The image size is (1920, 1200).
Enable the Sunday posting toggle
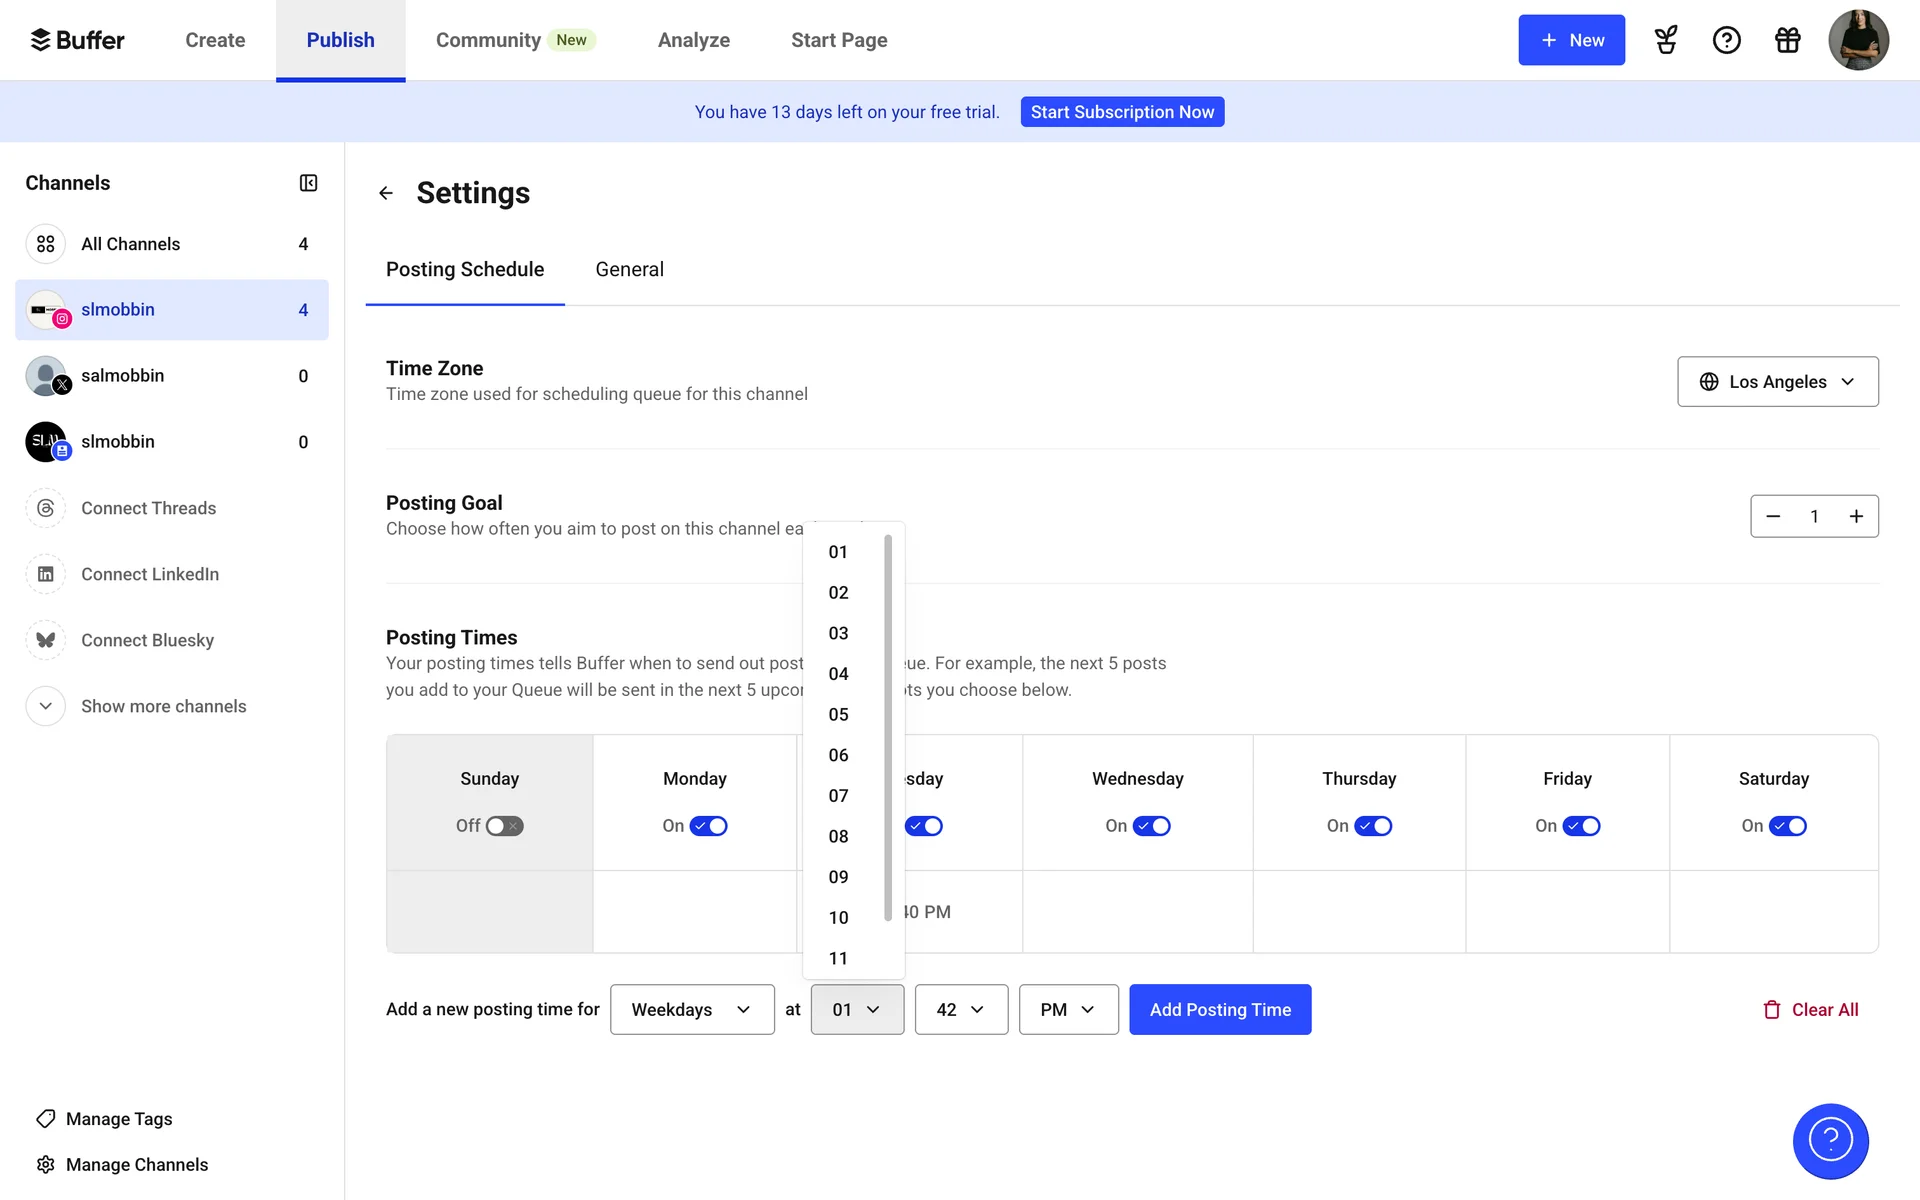point(504,826)
